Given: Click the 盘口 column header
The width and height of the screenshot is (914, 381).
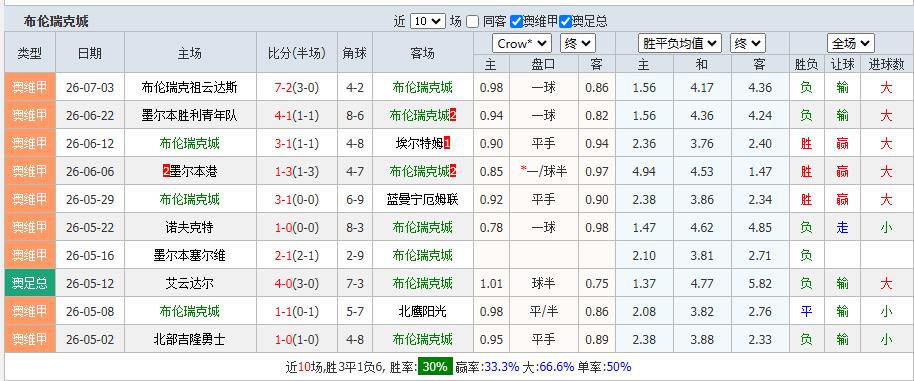Looking at the screenshot, I should click(543, 65).
